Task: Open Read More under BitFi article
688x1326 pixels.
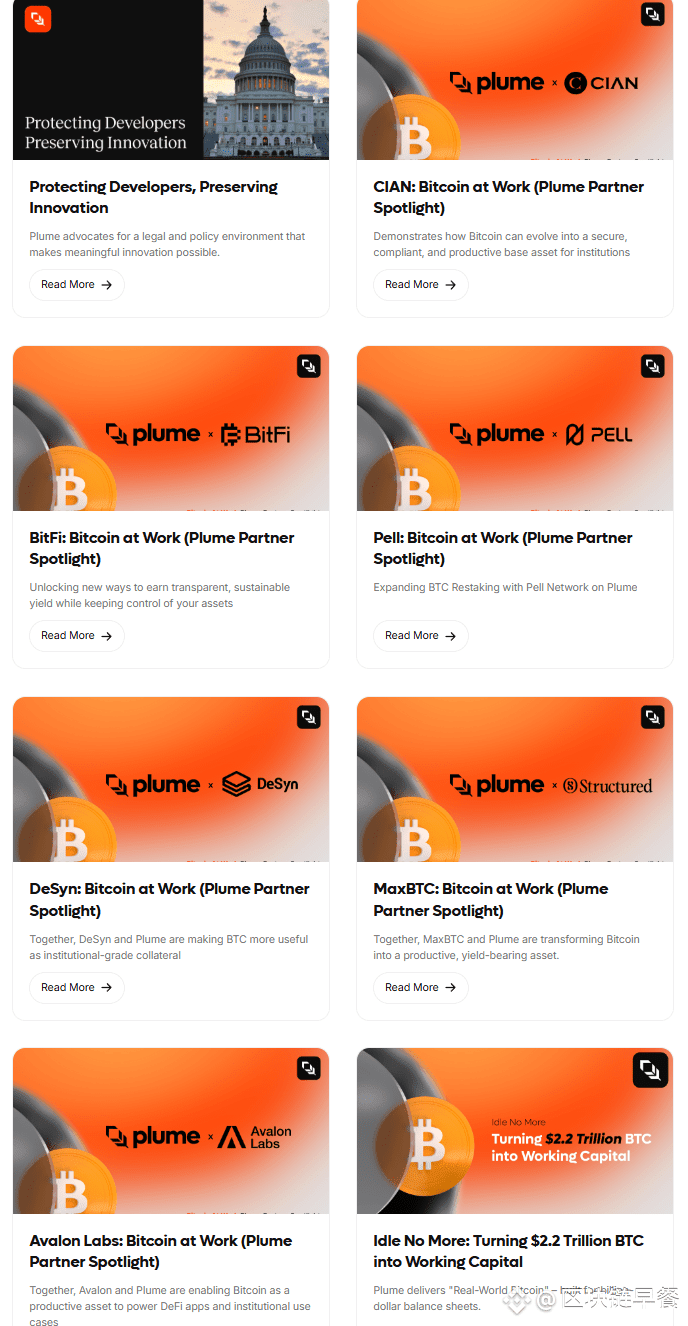Action: click(77, 636)
